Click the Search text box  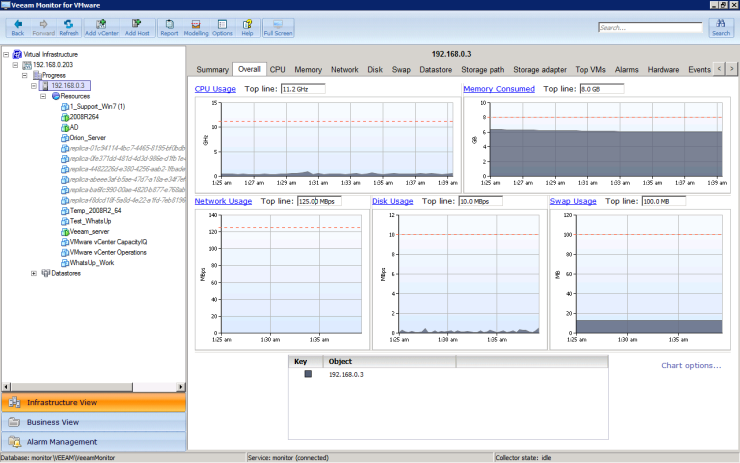pyautogui.click(x=650, y=27)
